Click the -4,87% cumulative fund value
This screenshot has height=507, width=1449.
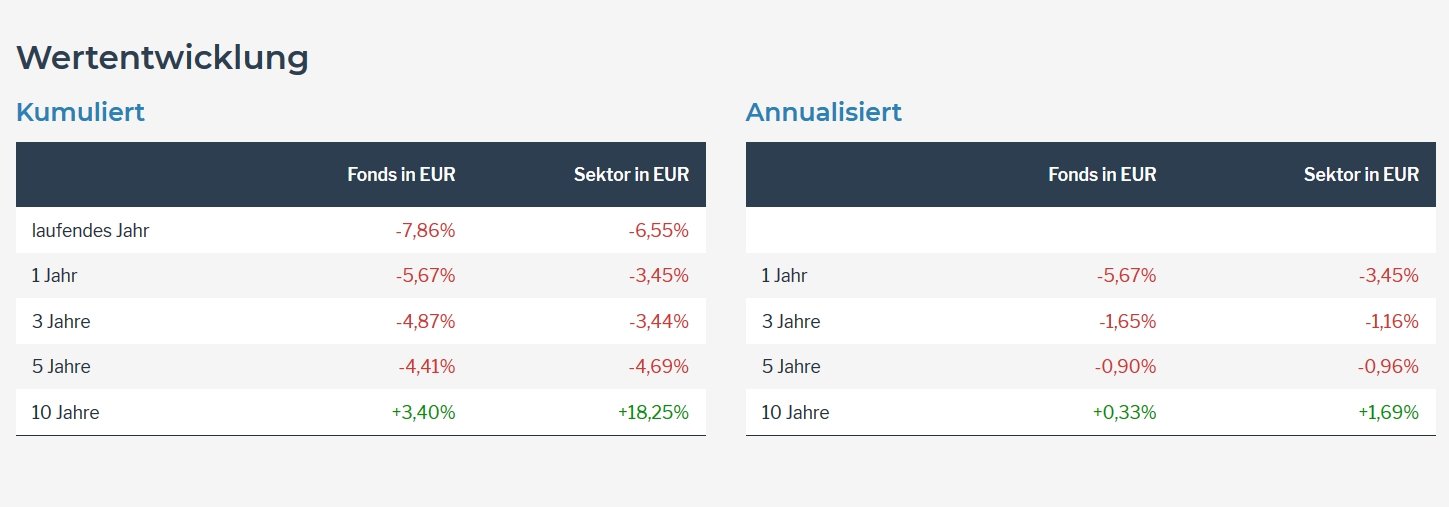pos(426,322)
